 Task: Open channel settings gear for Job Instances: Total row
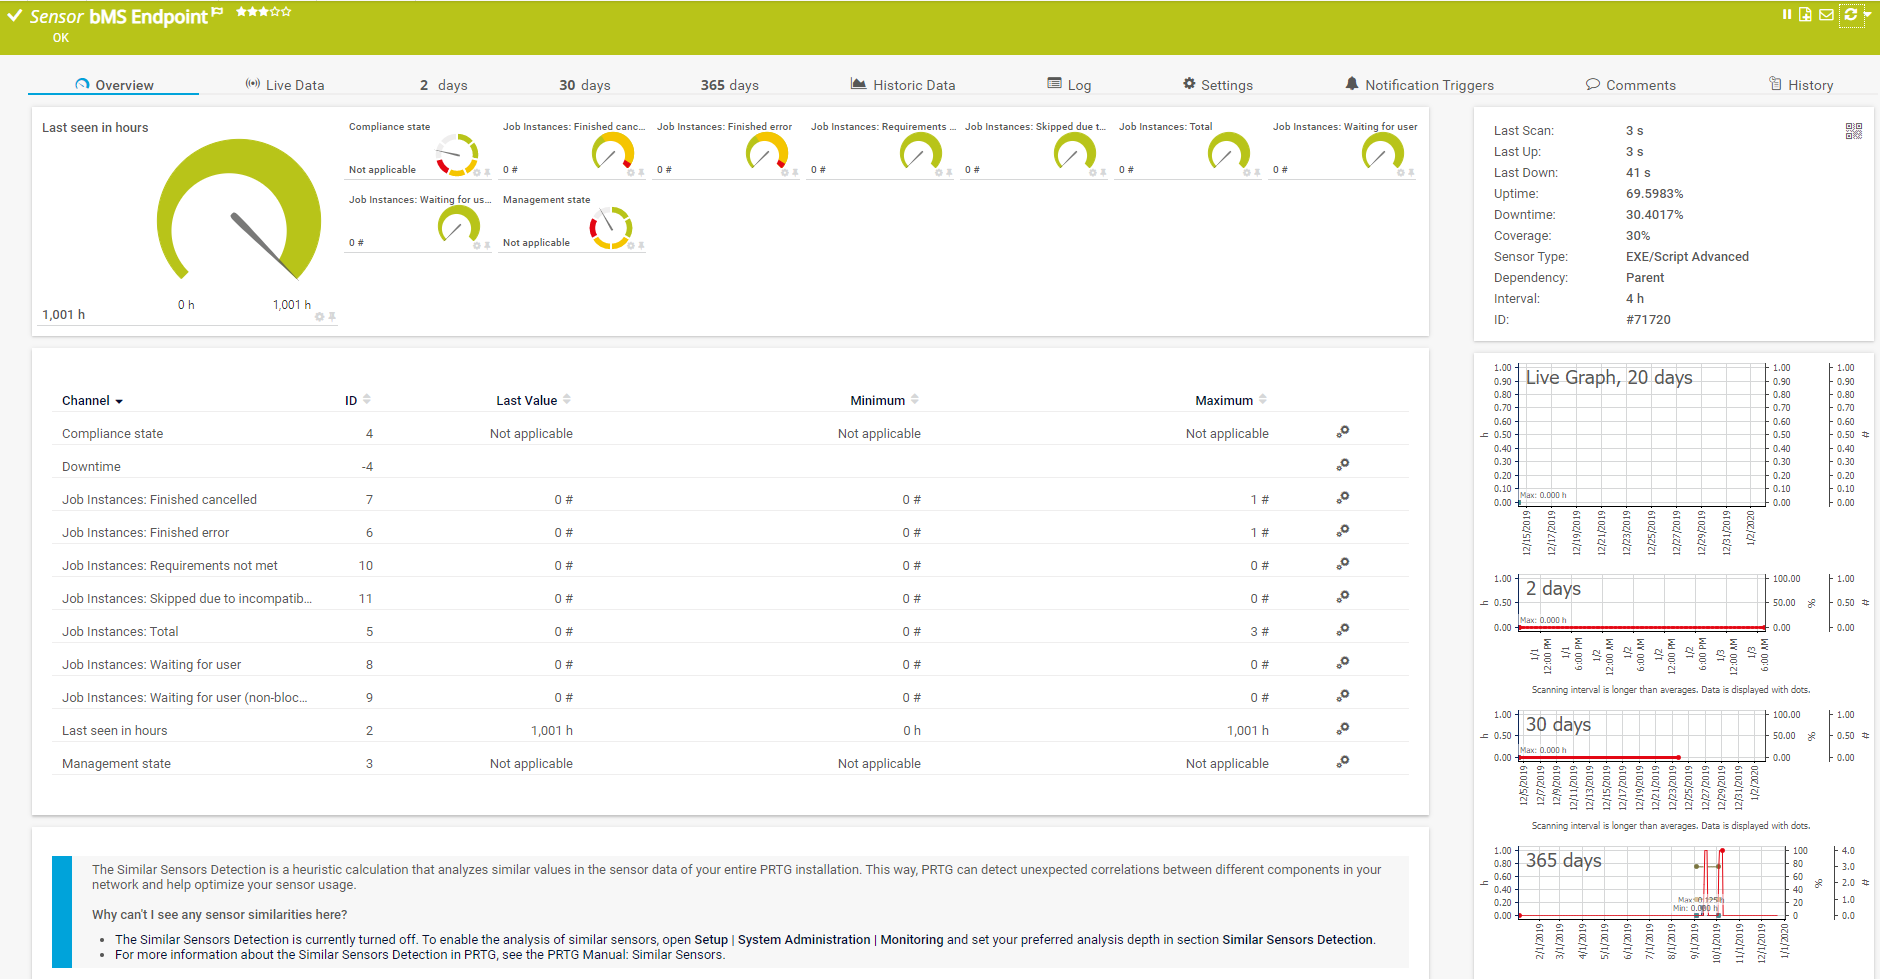click(x=1342, y=630)
